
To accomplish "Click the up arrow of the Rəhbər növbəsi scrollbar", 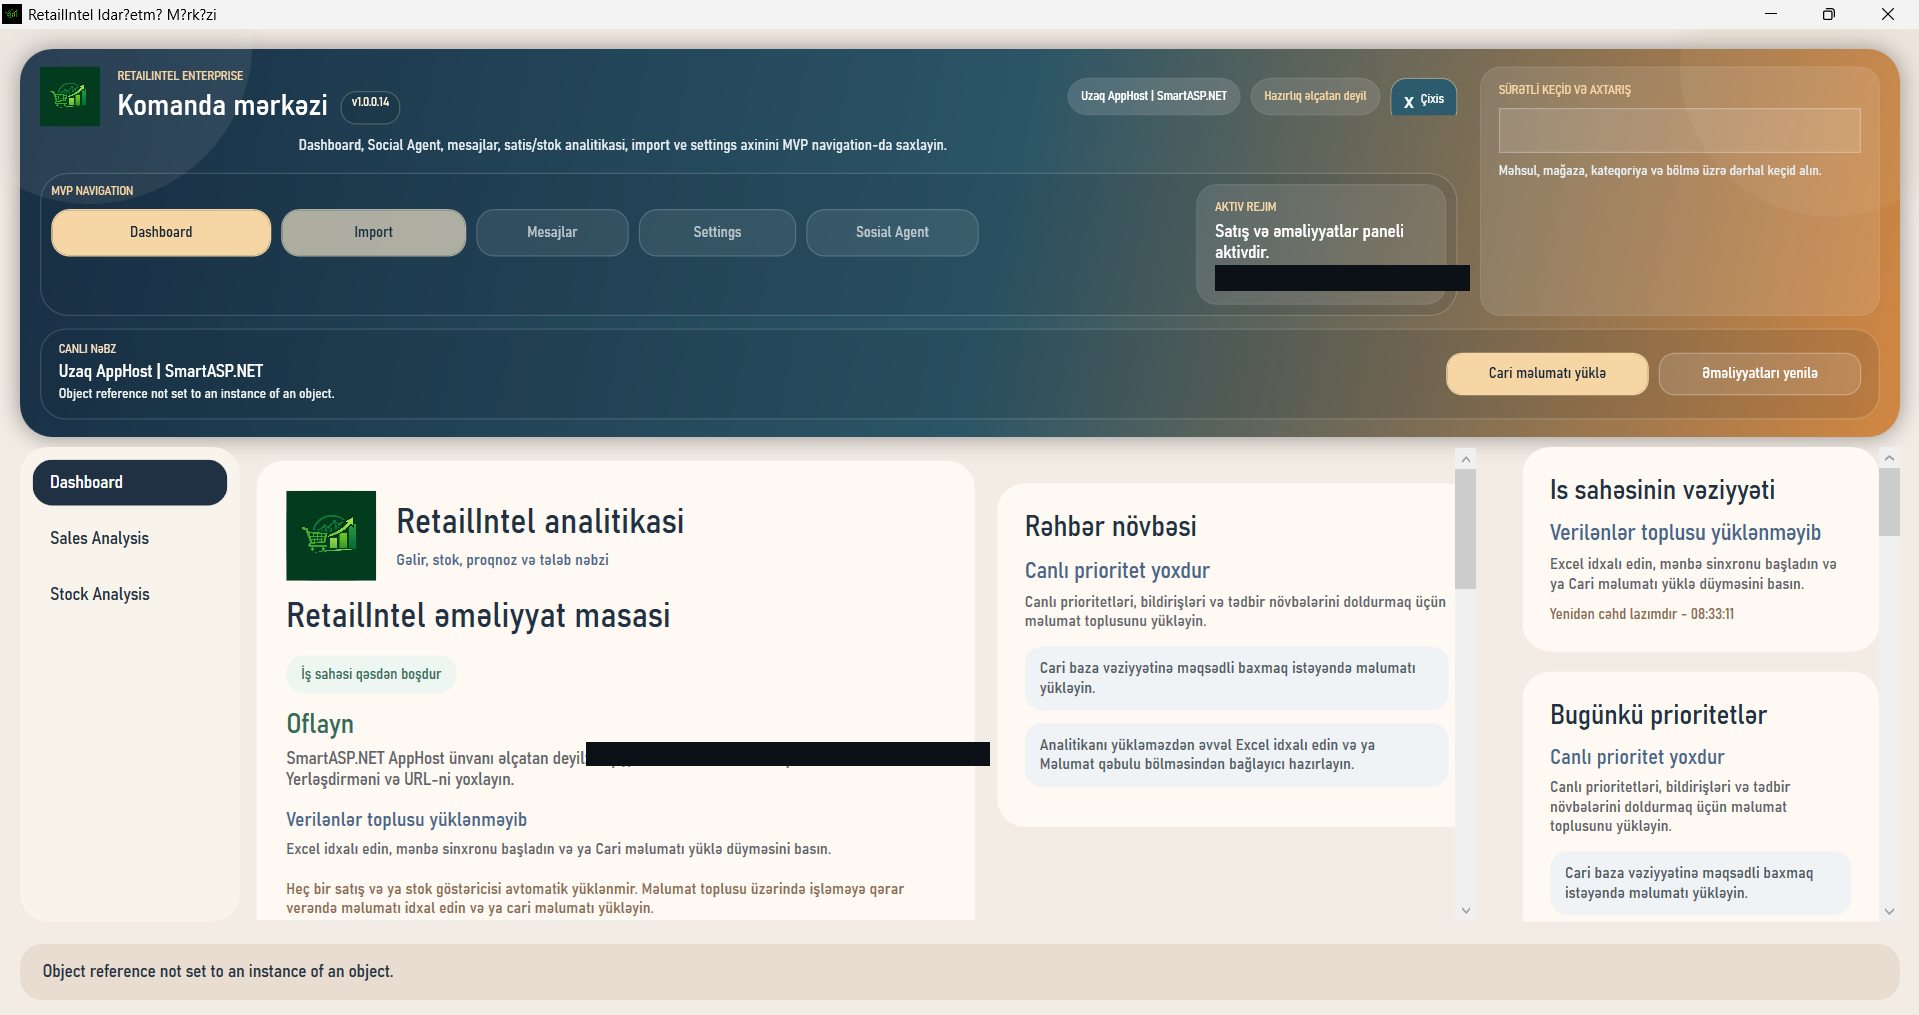I will pyautogui.click(x=1466, y=459).
